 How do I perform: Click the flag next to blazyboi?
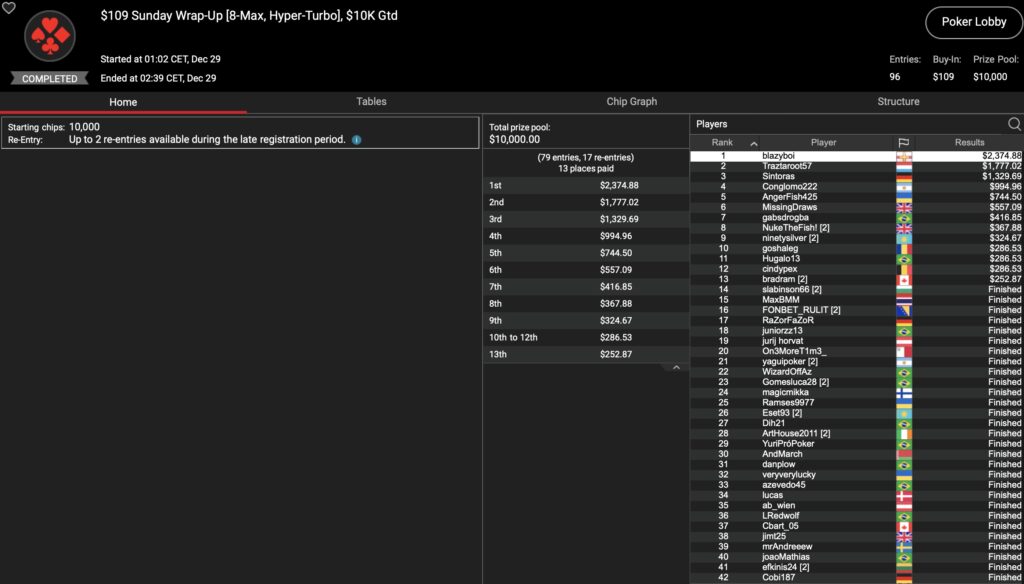(x=903, y=156)
